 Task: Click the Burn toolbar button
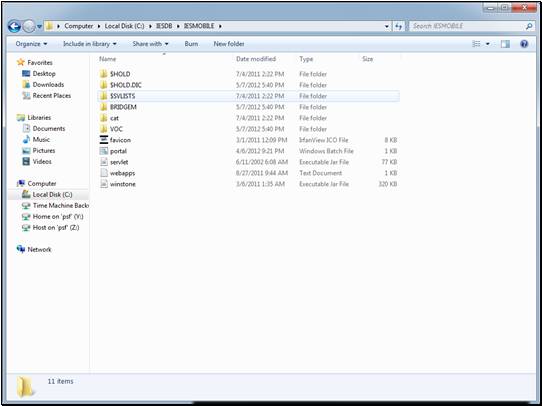click(191, 44)
